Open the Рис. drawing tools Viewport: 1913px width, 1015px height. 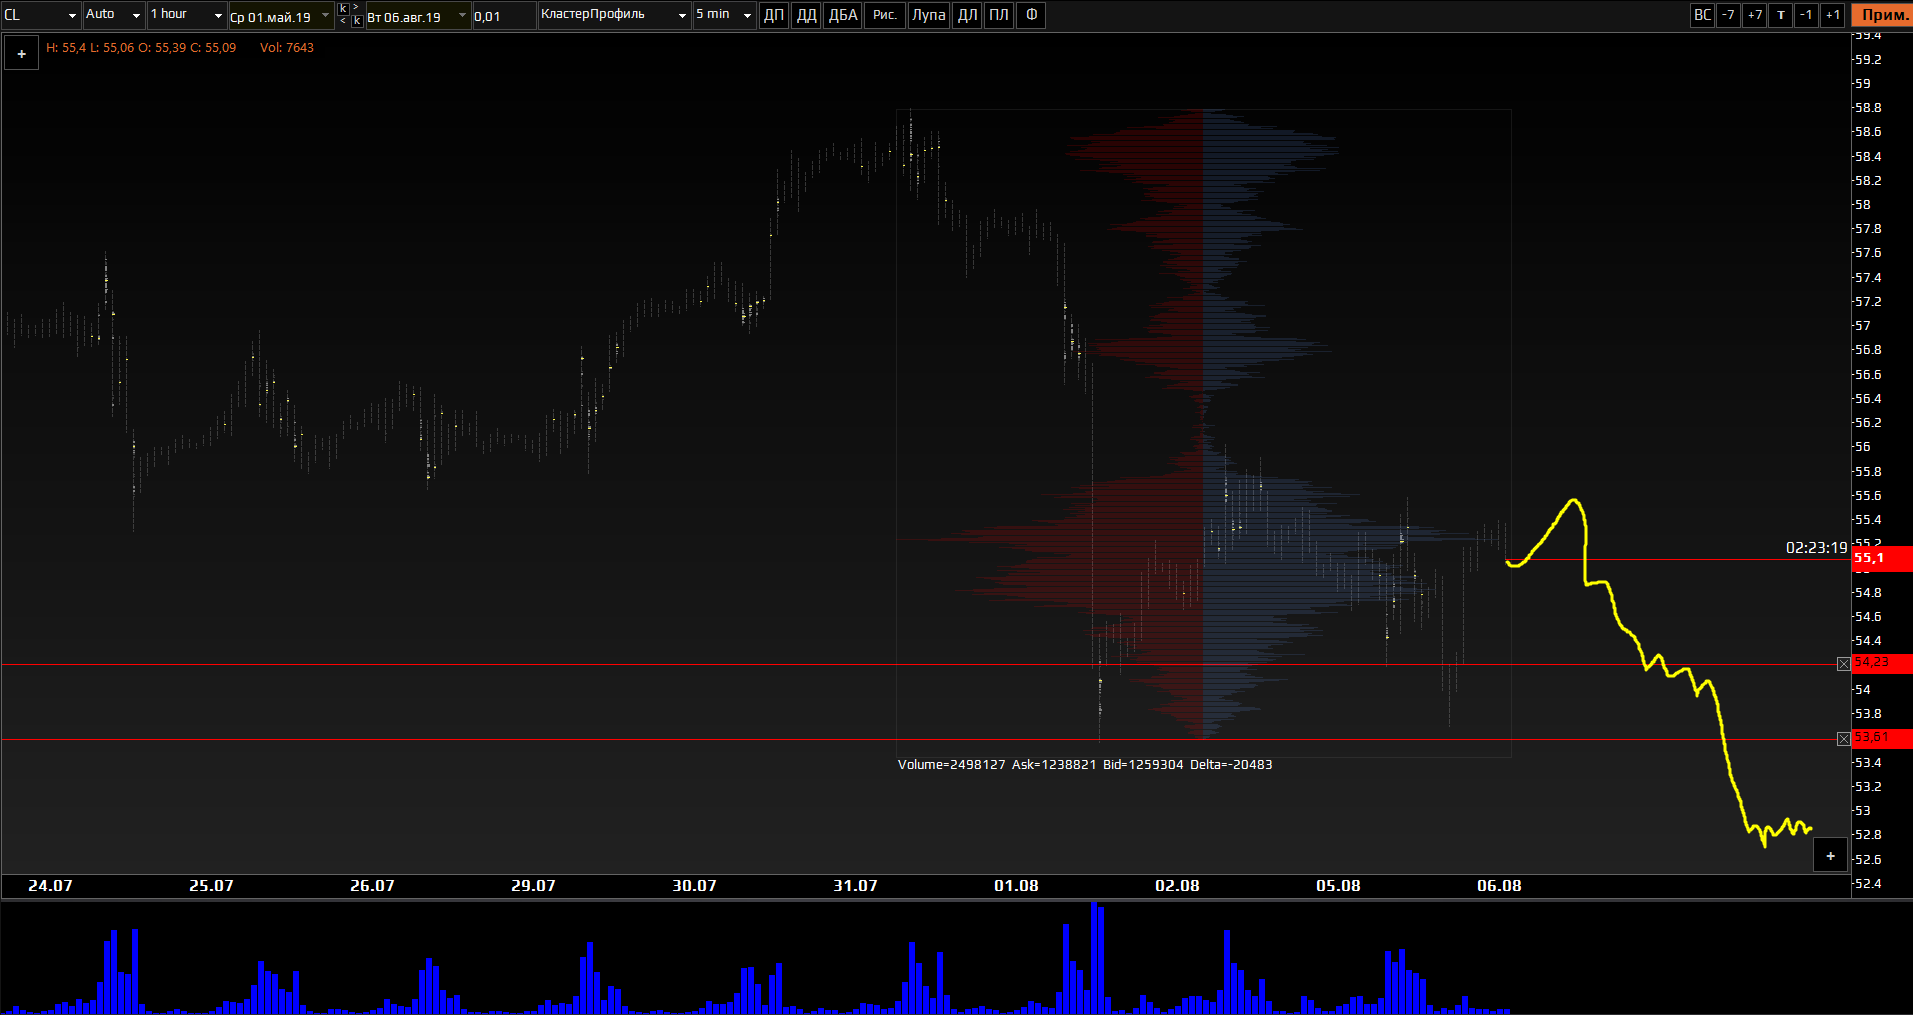coord(884,15)
